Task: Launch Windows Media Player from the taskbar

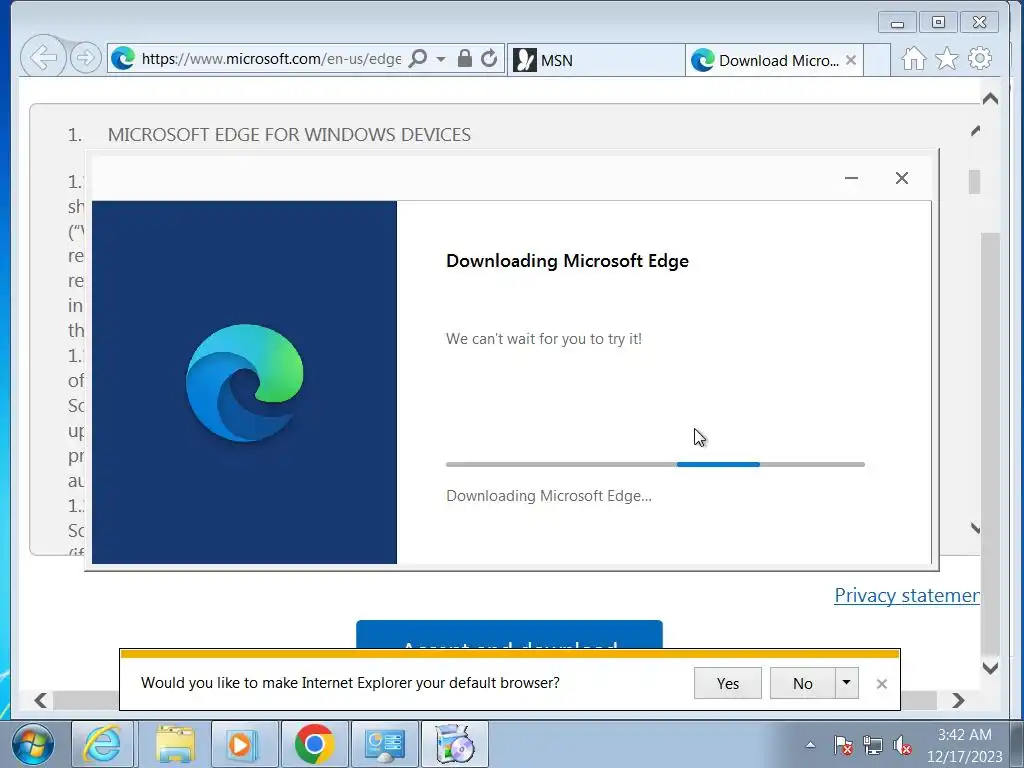Action: click(x=243, y=744)
